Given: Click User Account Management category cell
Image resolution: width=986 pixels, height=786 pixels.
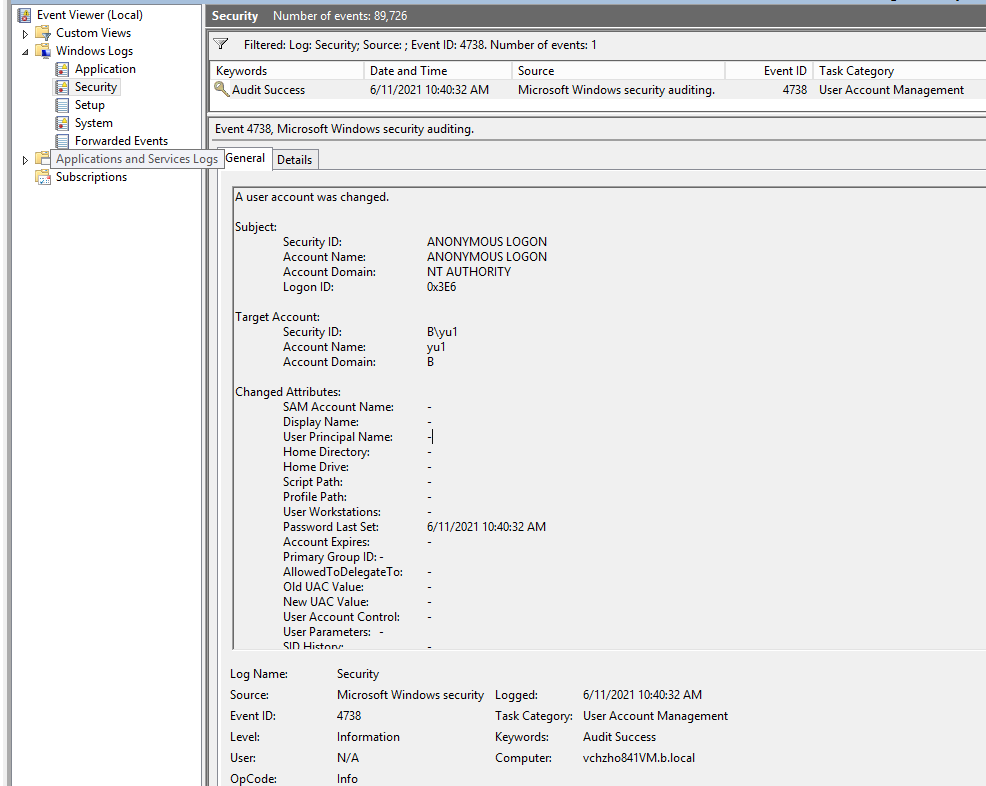Looking at the screenshot, I should click(891, 90).
